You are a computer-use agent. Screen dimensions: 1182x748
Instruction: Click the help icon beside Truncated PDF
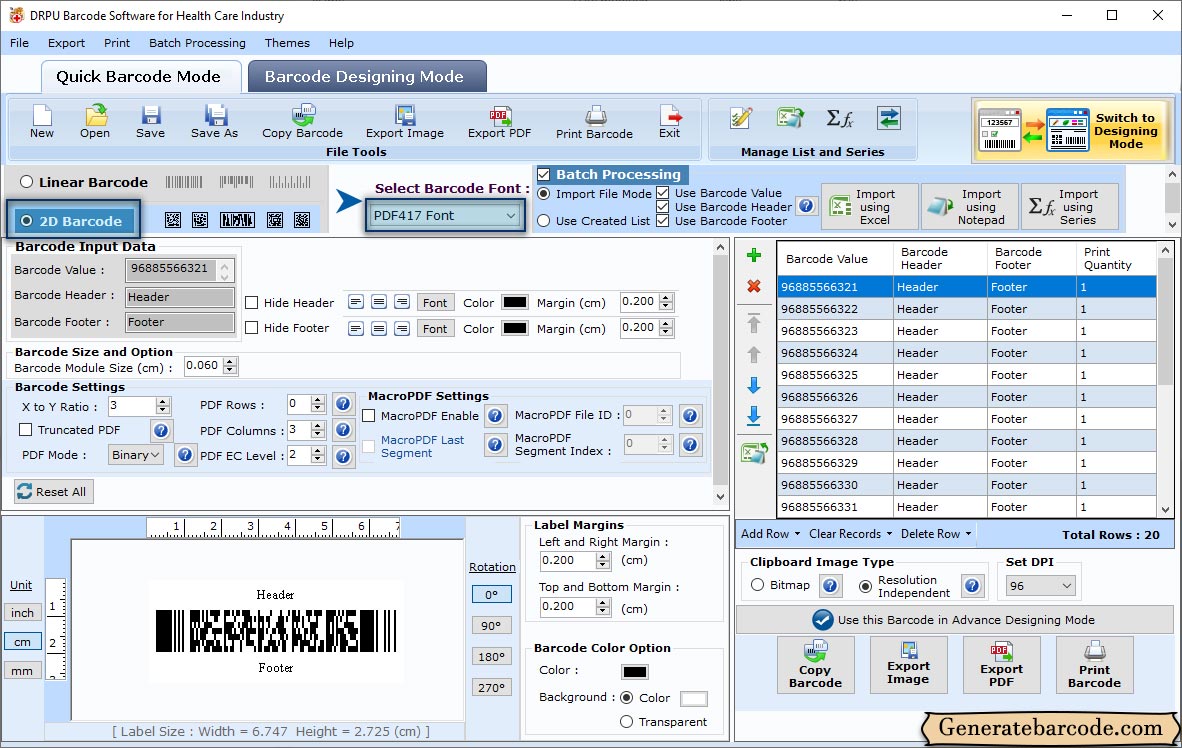pos(161,431)
